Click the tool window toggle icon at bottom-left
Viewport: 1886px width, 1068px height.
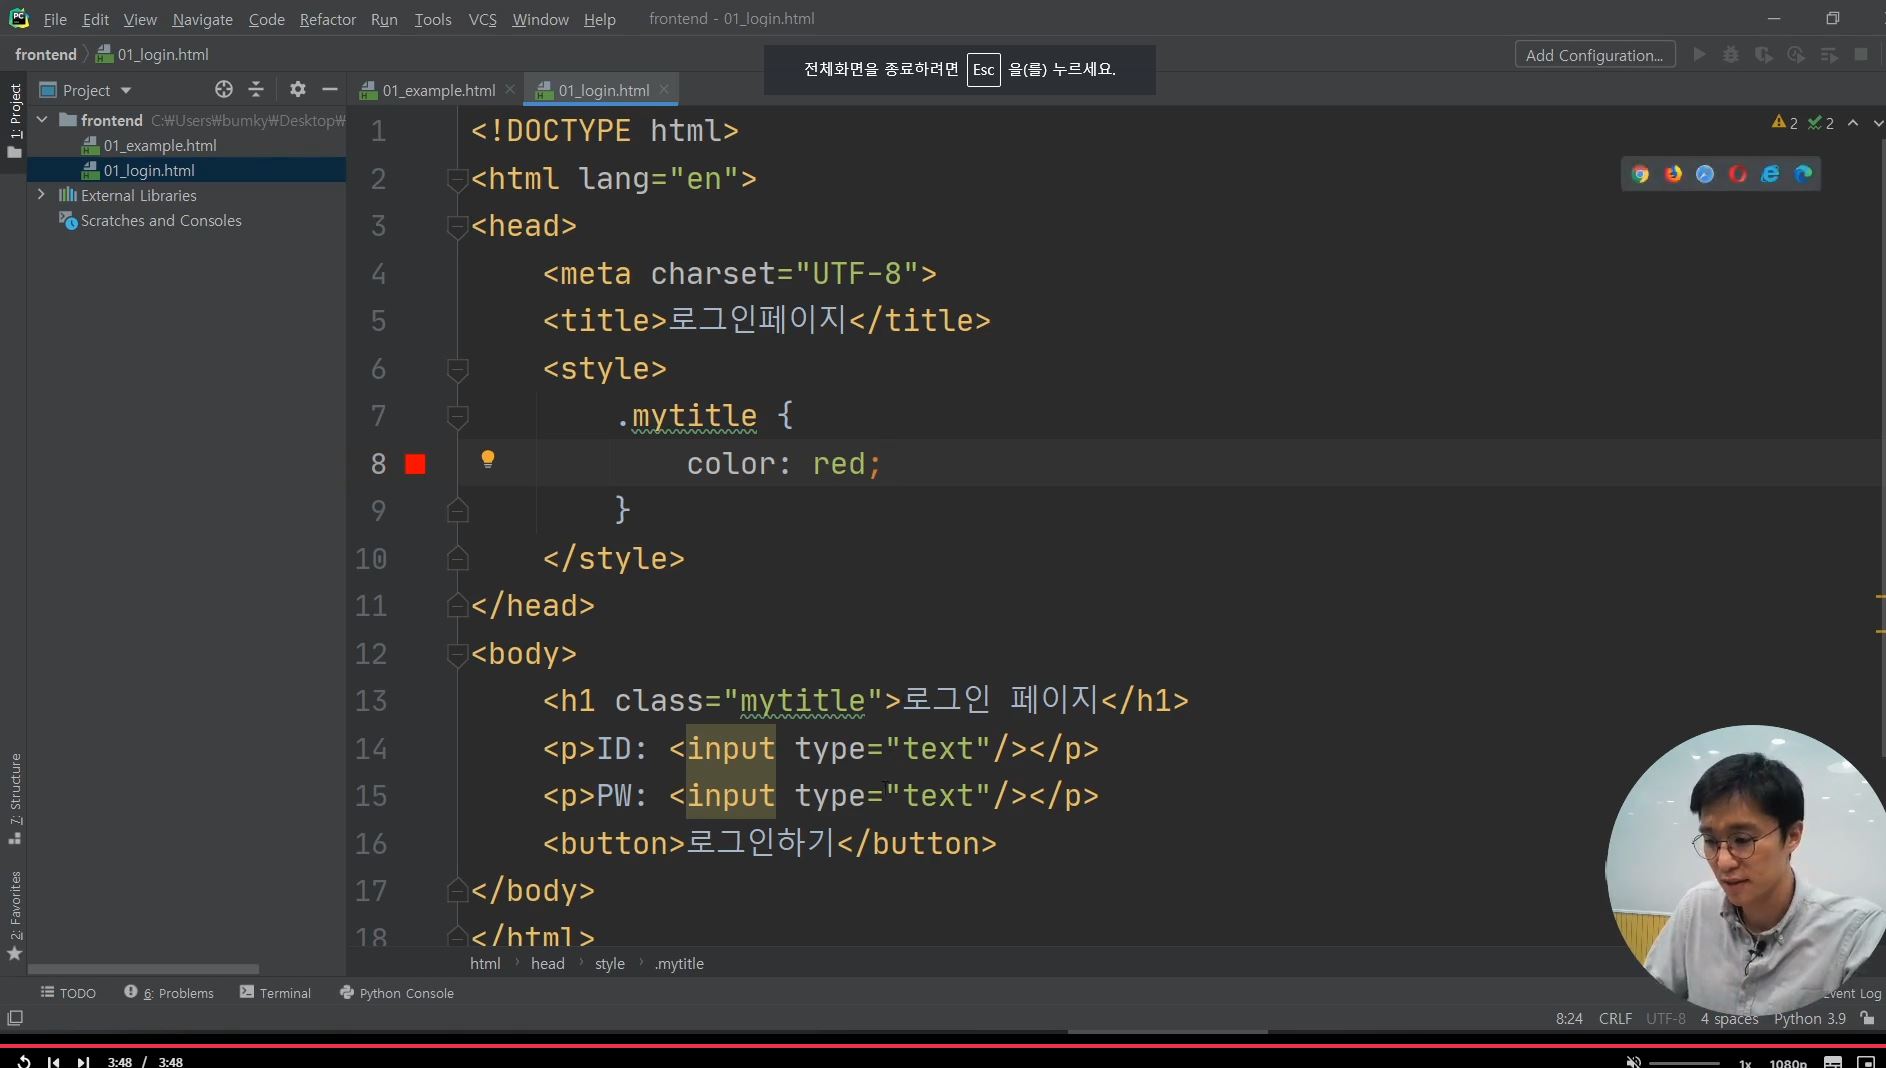[15, 1018]
